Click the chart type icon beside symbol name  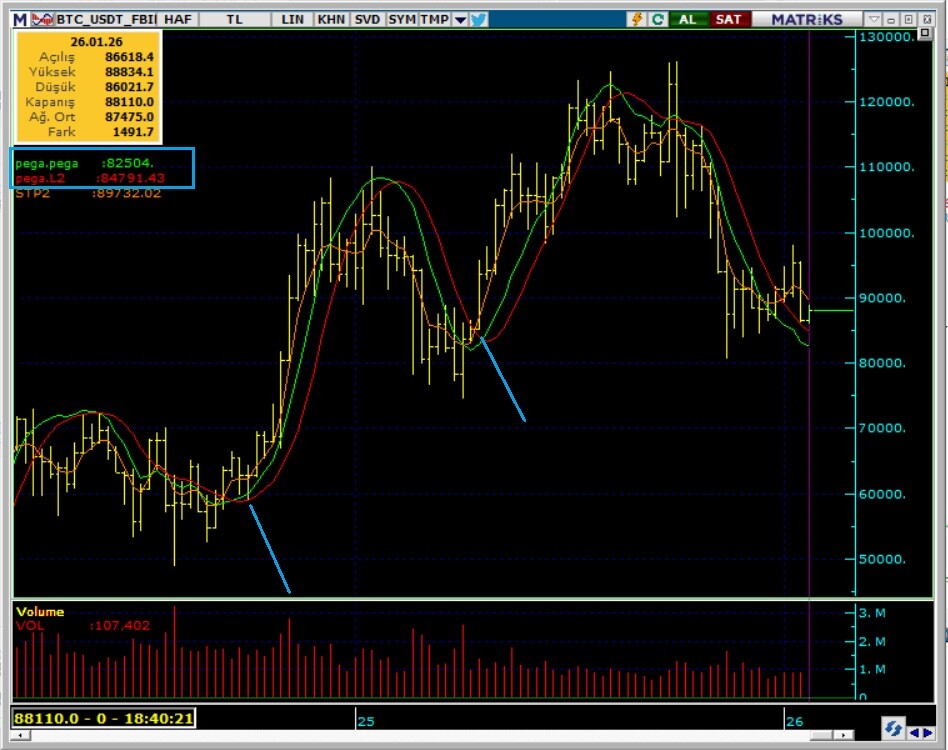[x=40, y=19]
